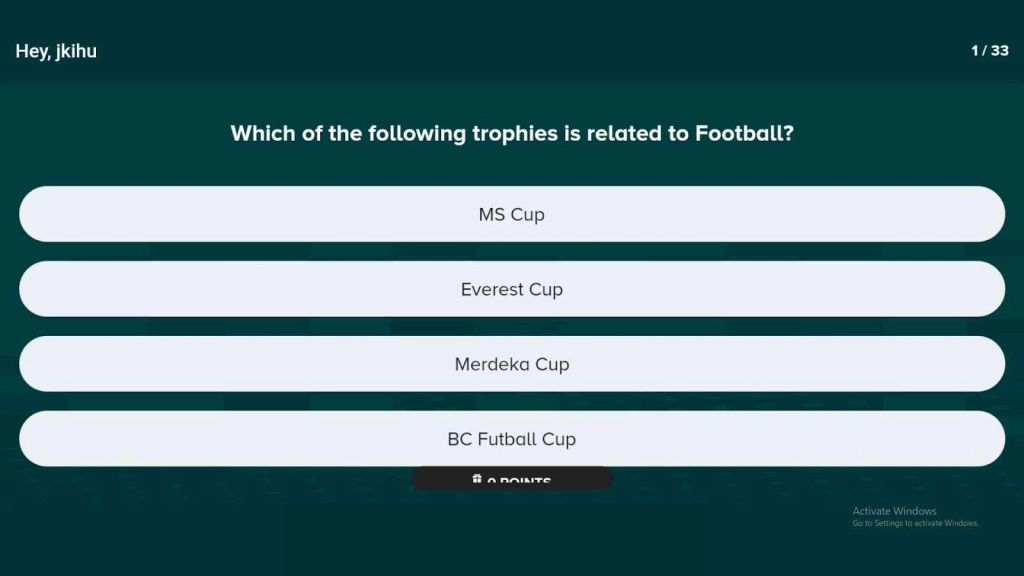This screenshot has height=576, width=1024.
Task: Click the letters MS in first option
Action: point(492,214)
